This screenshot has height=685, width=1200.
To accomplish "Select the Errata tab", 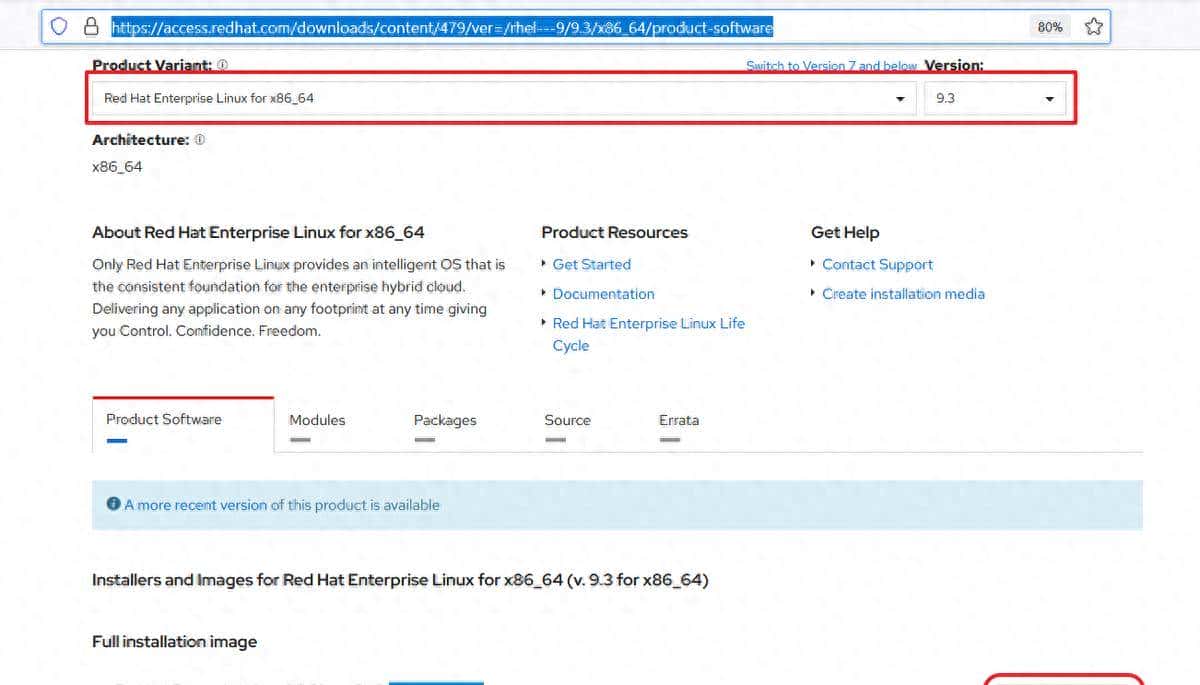I will 678,420.
